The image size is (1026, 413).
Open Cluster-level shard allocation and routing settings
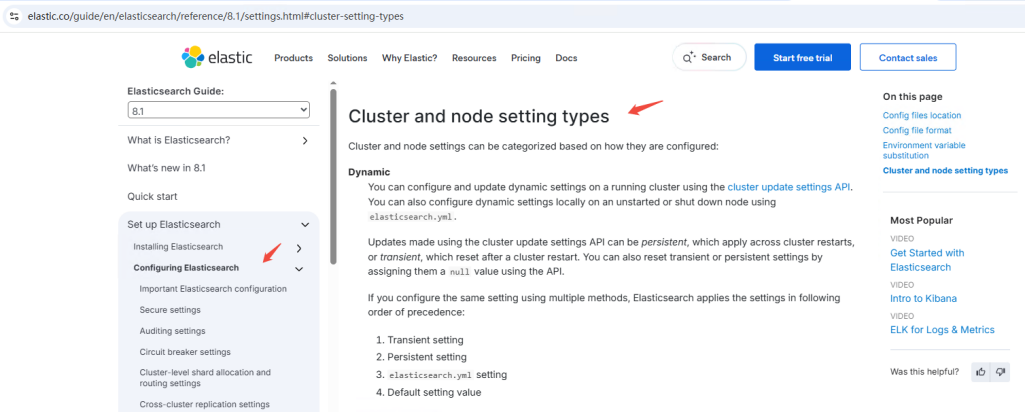205,378
